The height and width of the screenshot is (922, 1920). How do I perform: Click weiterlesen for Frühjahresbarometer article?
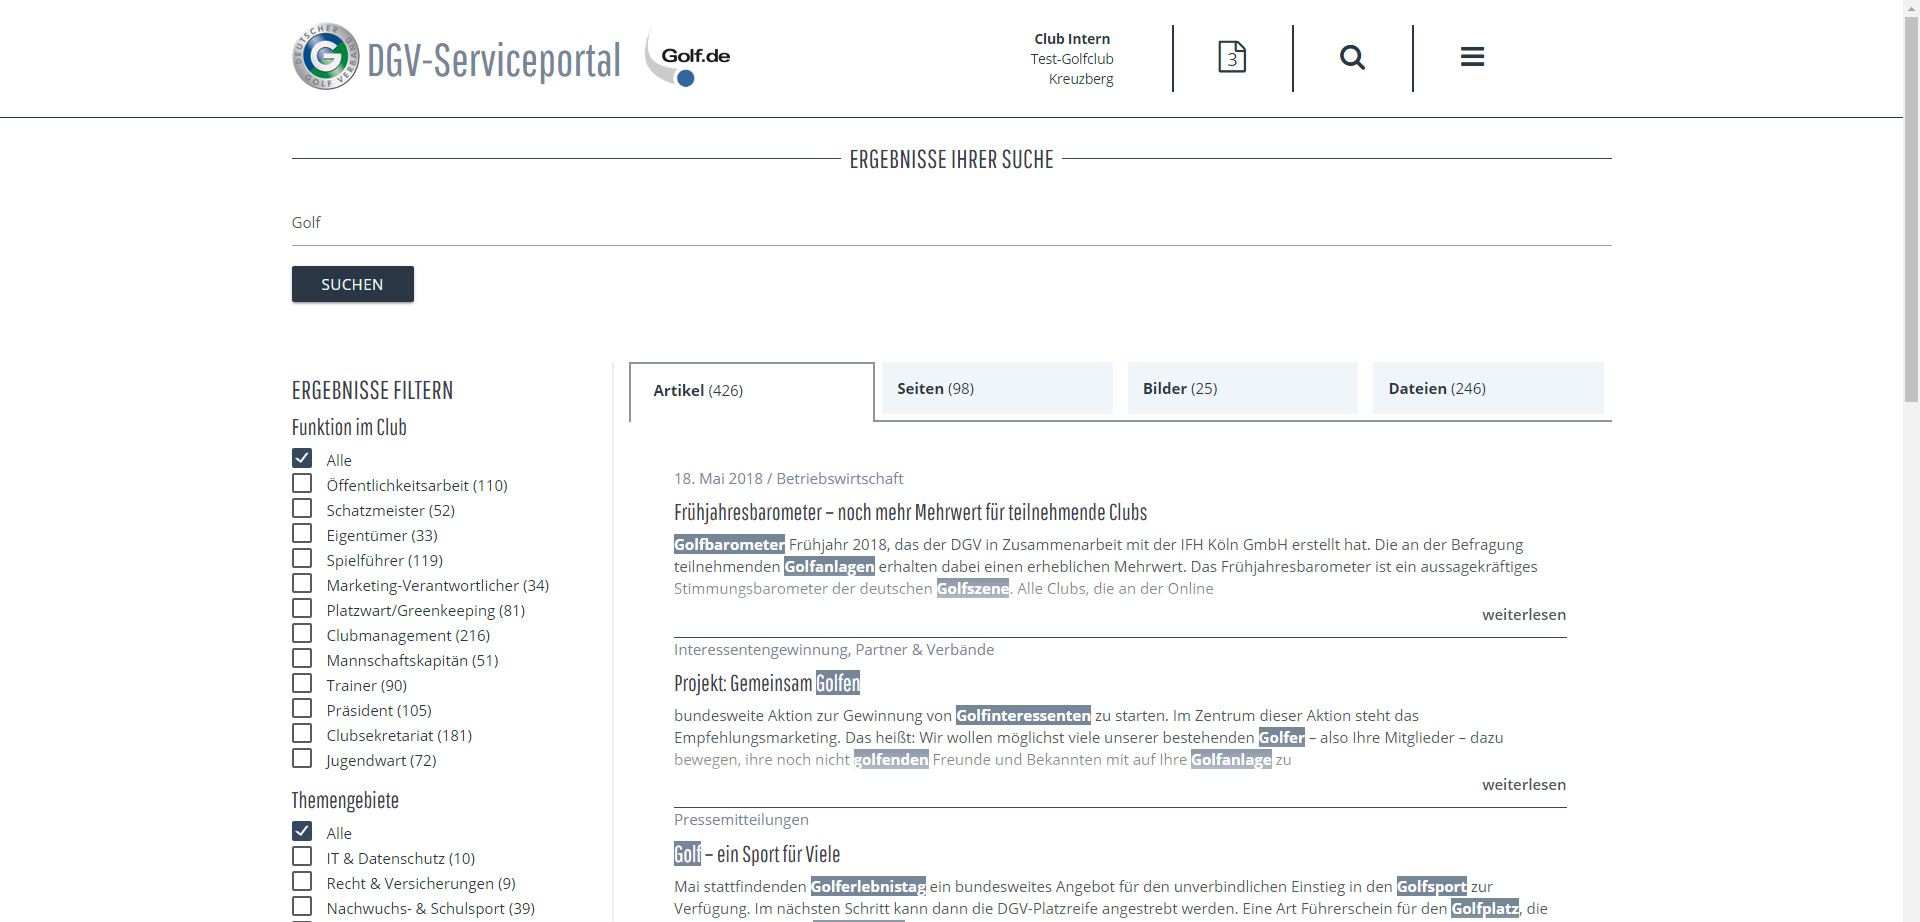point(1523,615)
